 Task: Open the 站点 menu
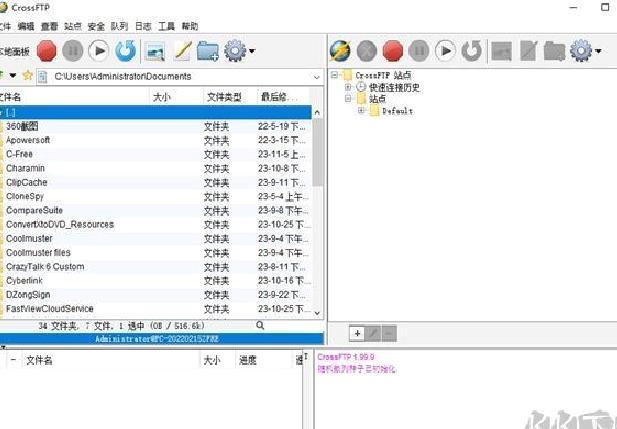73,26
